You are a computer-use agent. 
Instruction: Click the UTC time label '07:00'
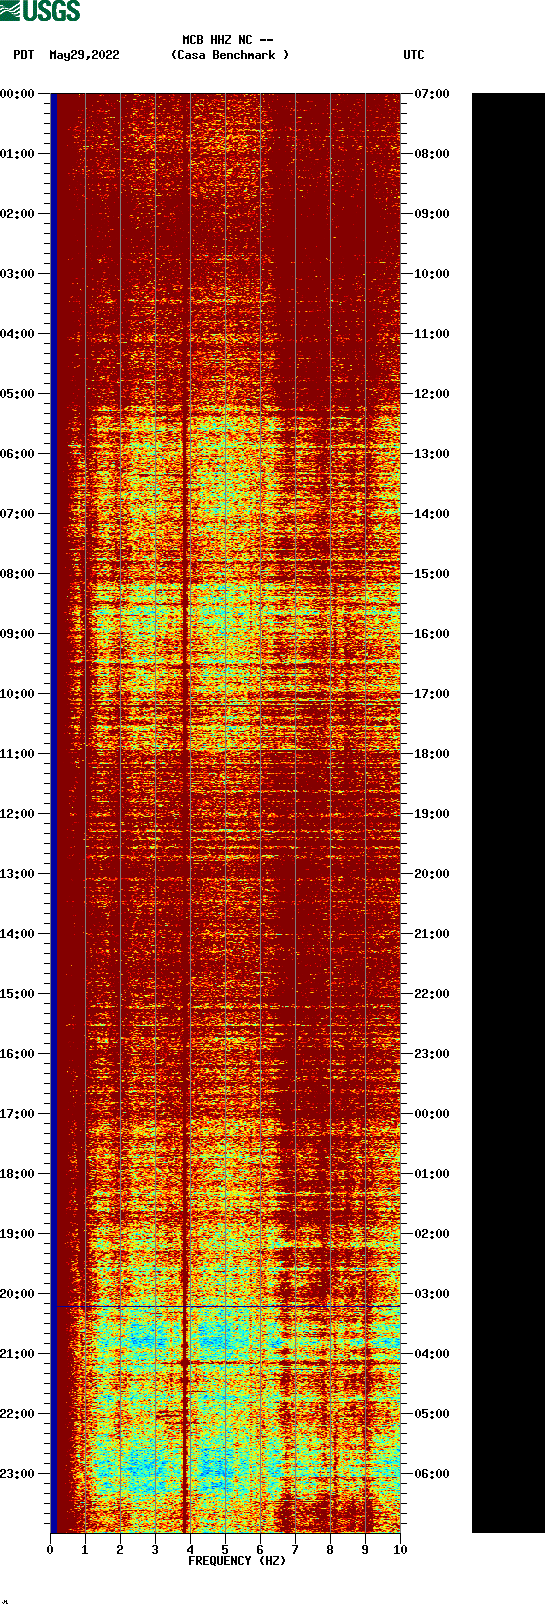point(432,94)
